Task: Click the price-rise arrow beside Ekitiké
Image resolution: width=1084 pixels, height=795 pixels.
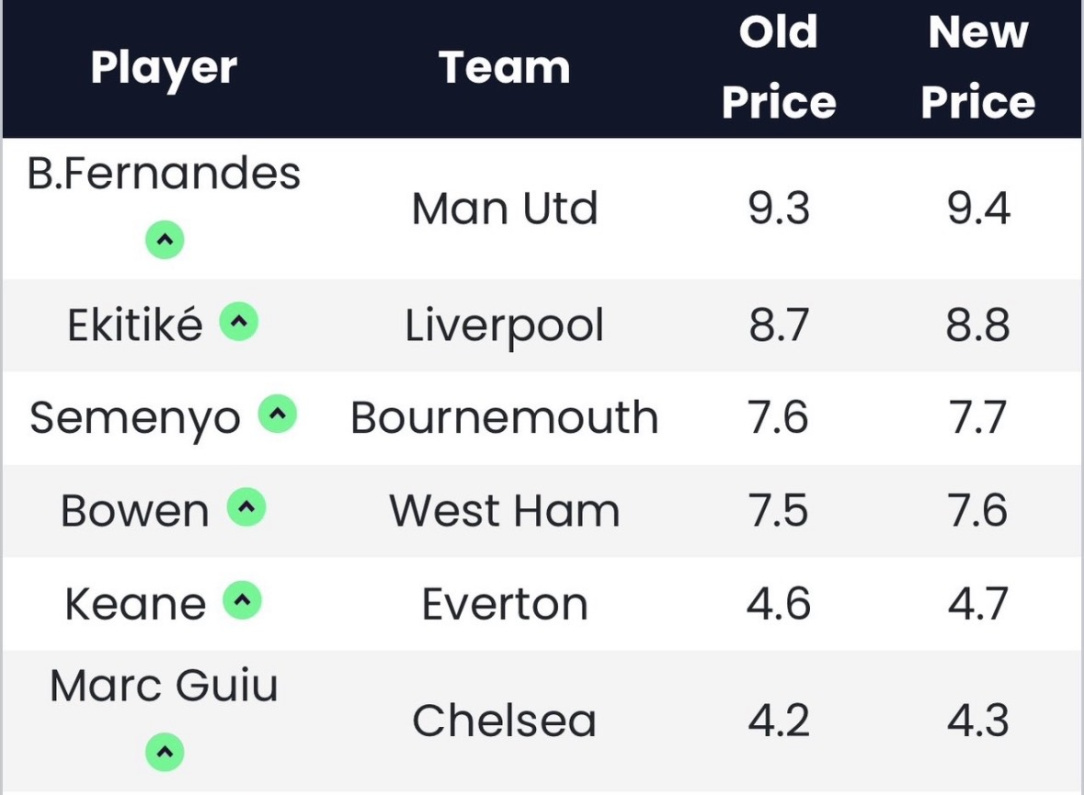Action: click(239, 322)
